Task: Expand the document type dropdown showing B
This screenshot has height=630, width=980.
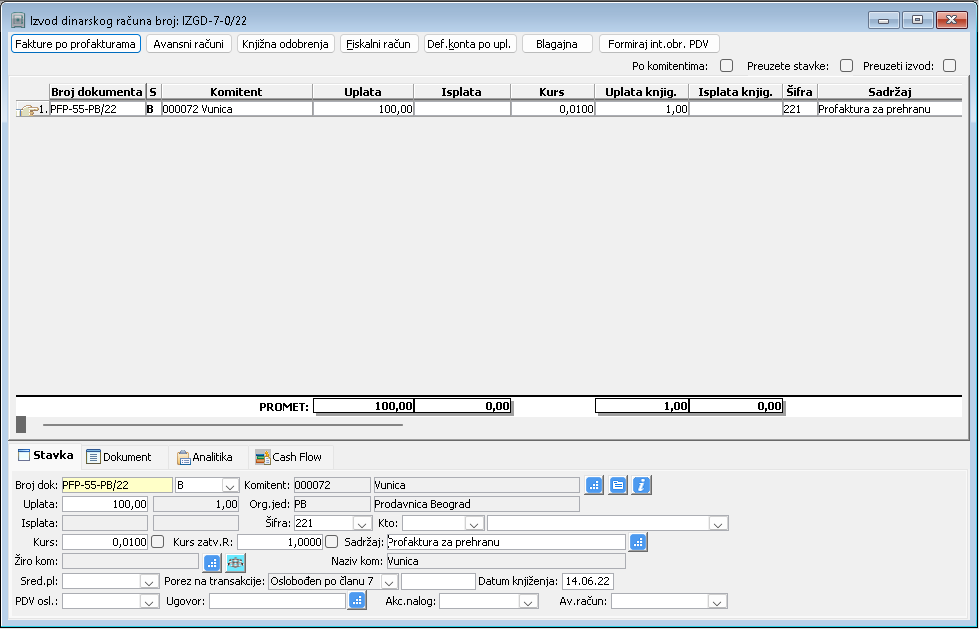Action: point(229,486)
